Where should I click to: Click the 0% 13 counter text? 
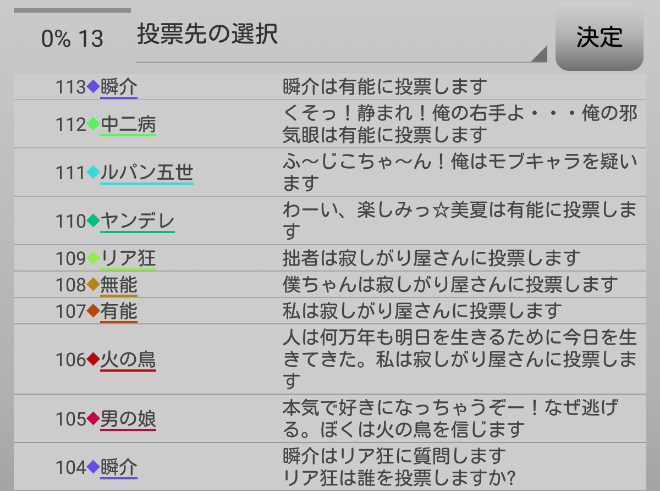pos(72,39)
